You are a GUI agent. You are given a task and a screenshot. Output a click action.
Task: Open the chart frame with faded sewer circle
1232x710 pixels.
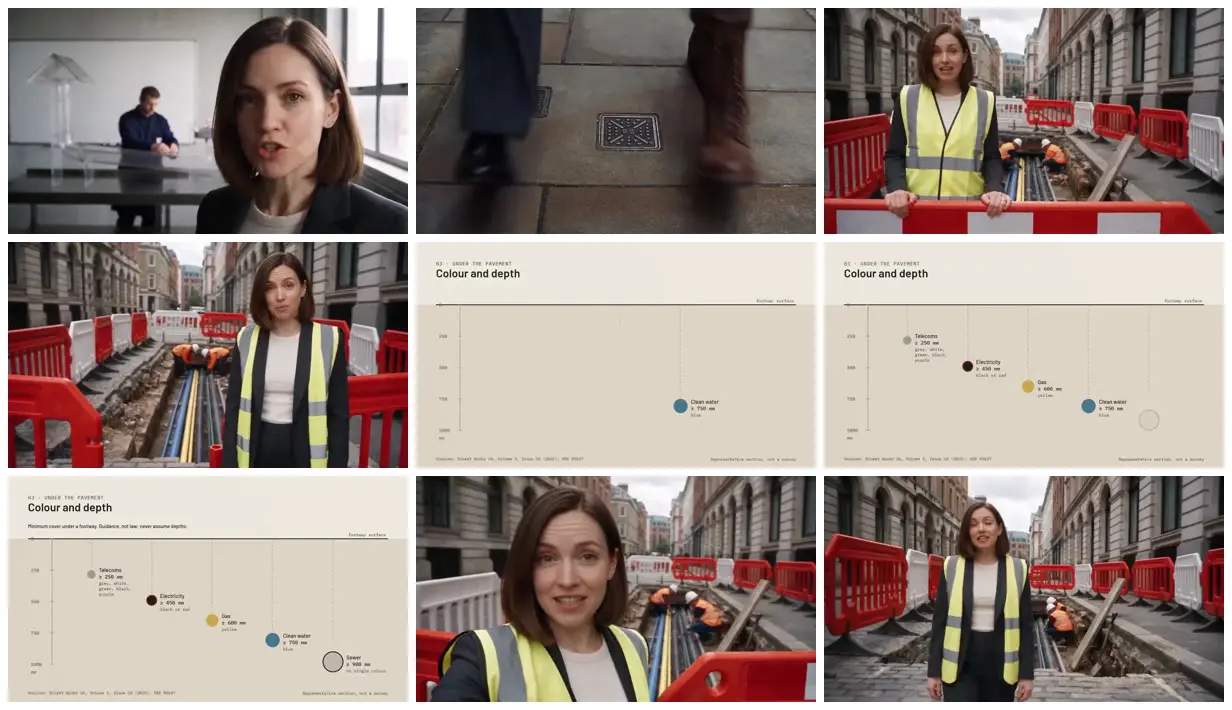click(1024, 355)
